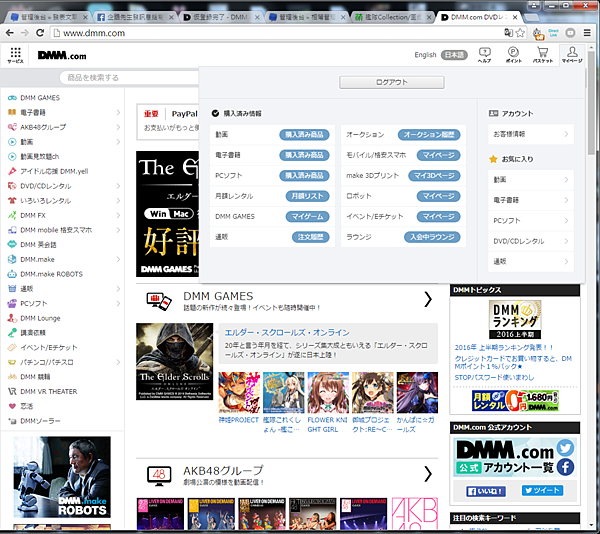600x534 pixels.
Task: Open the エルダー・スクロールズ・オンライン link
Action: (x=287, y=333)
